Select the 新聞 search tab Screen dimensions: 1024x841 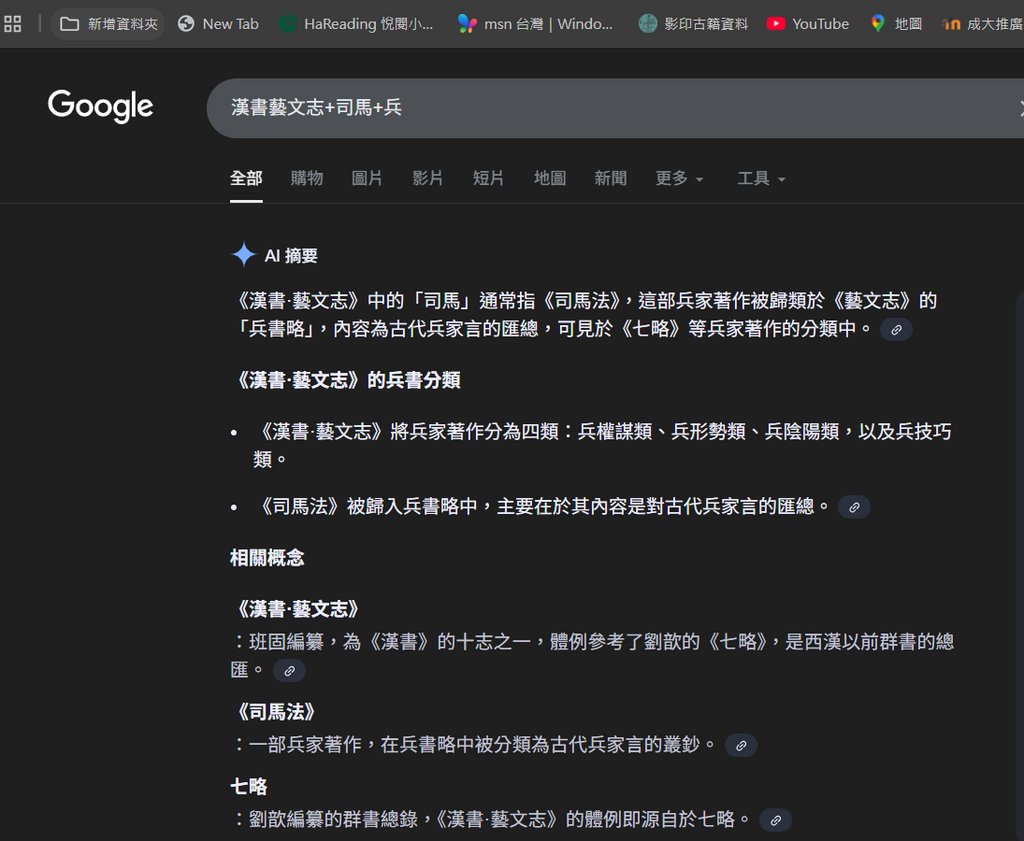[610, 178]
